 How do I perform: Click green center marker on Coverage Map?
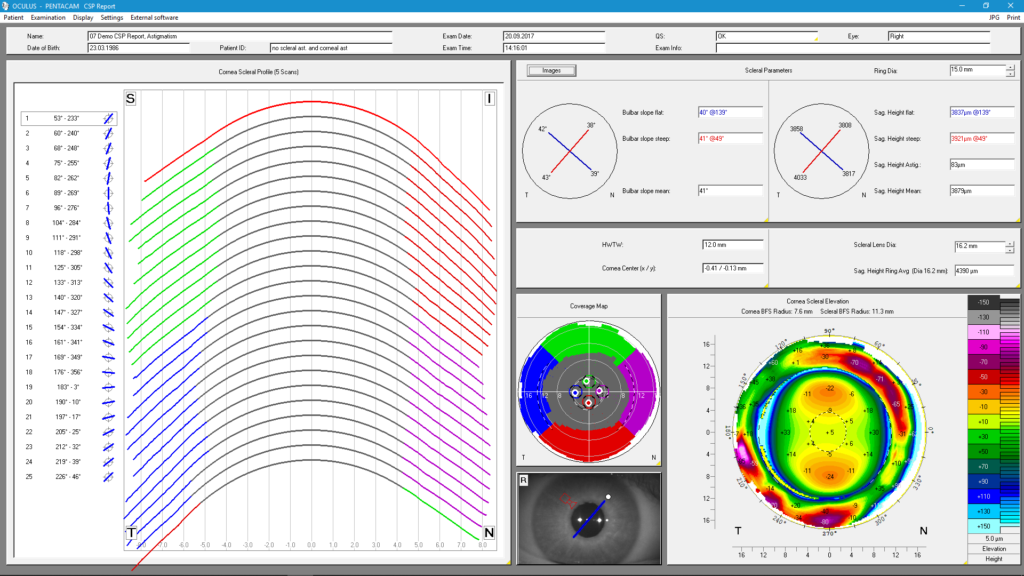pyautogui.click(x=586, y=381)
